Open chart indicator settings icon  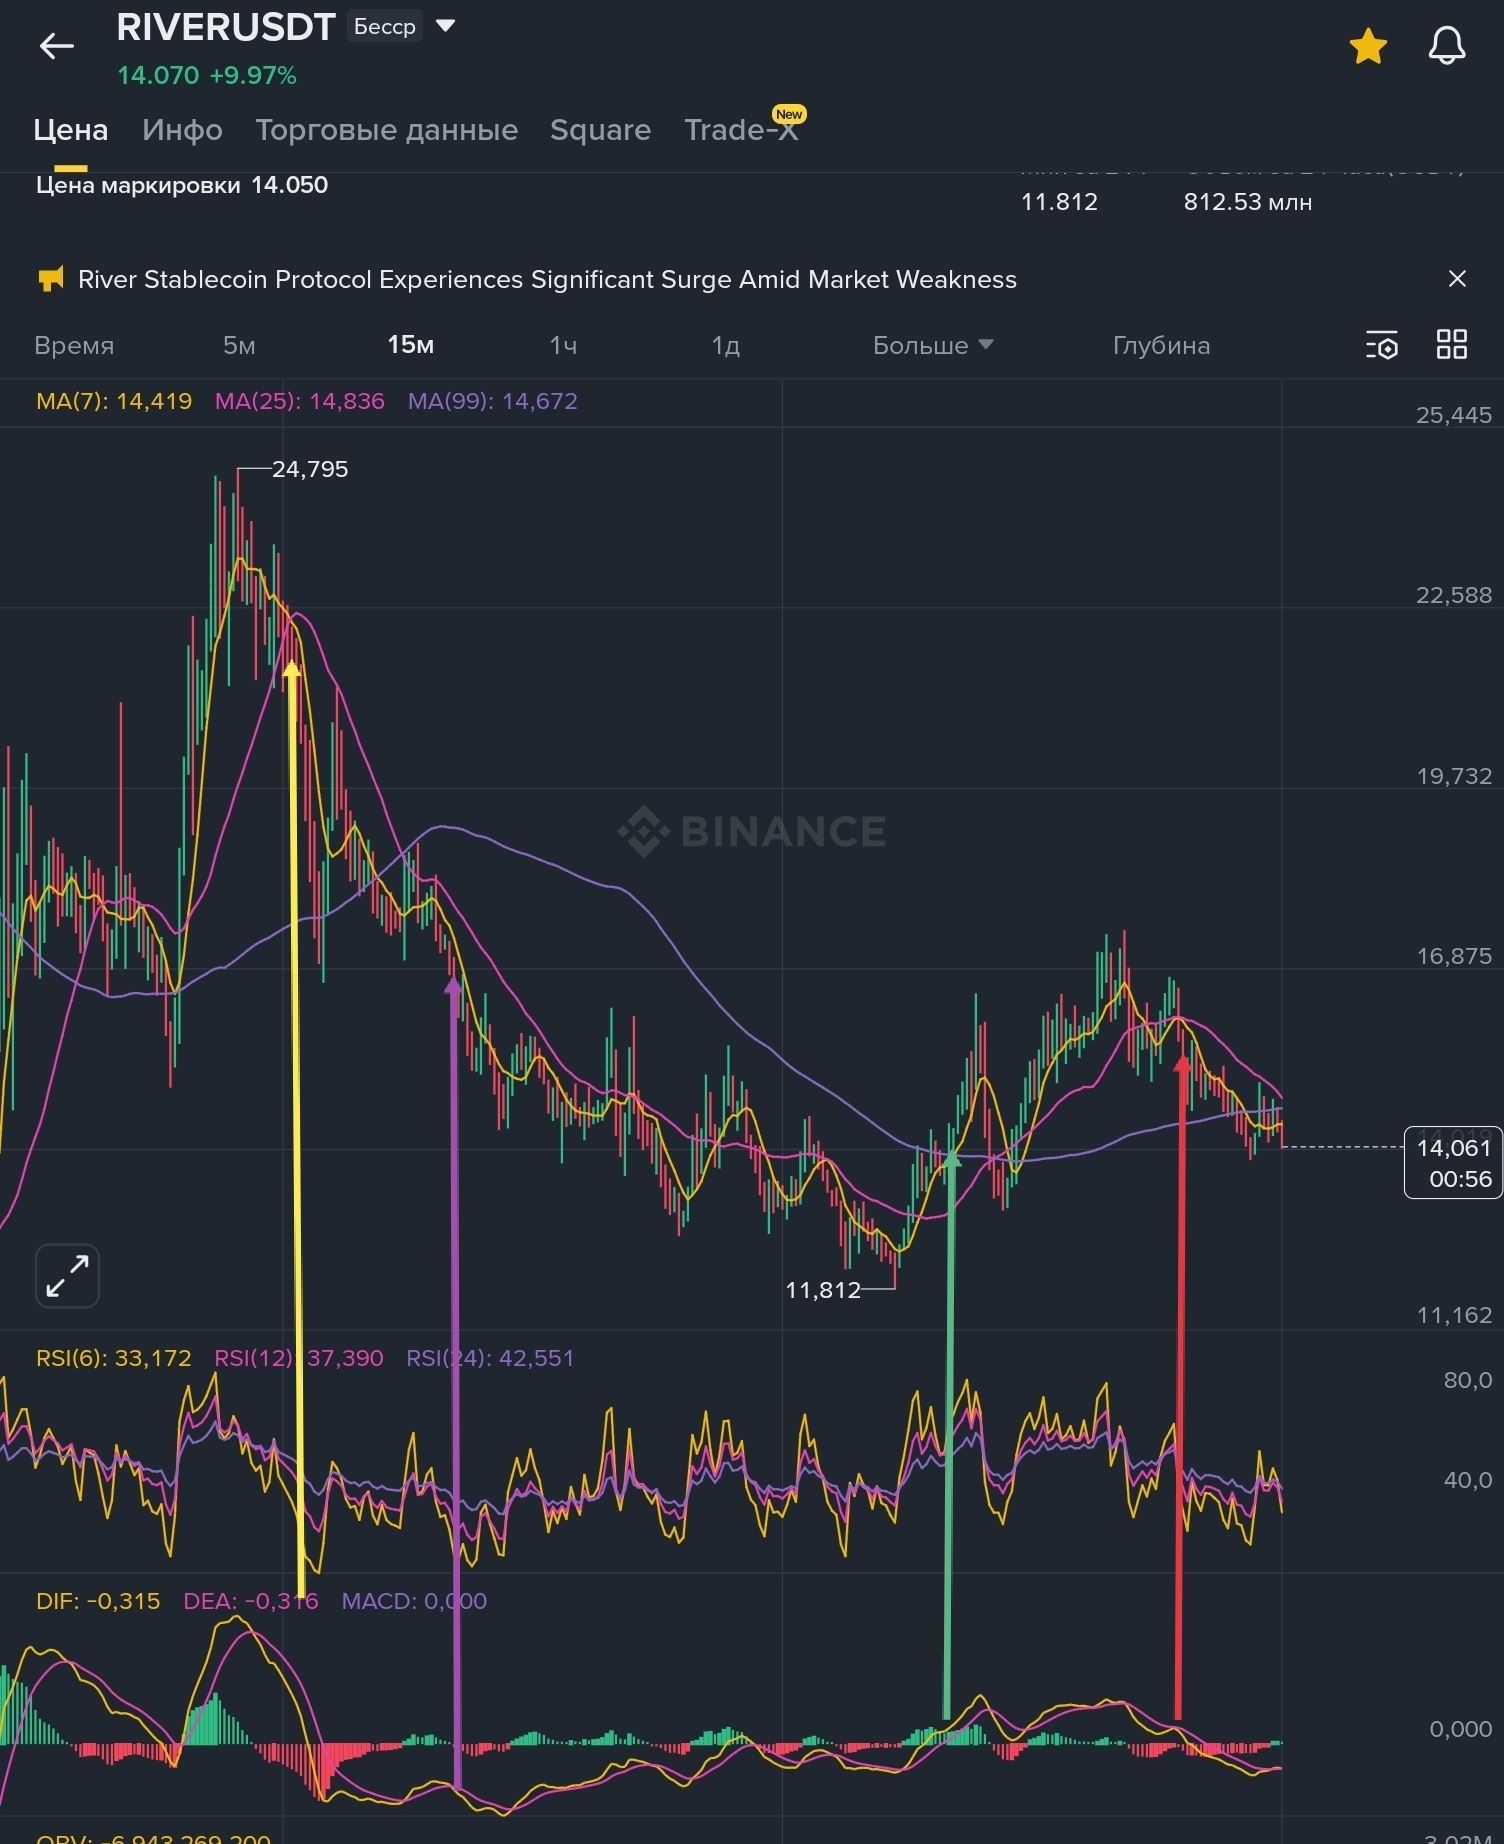(1382, 345)
